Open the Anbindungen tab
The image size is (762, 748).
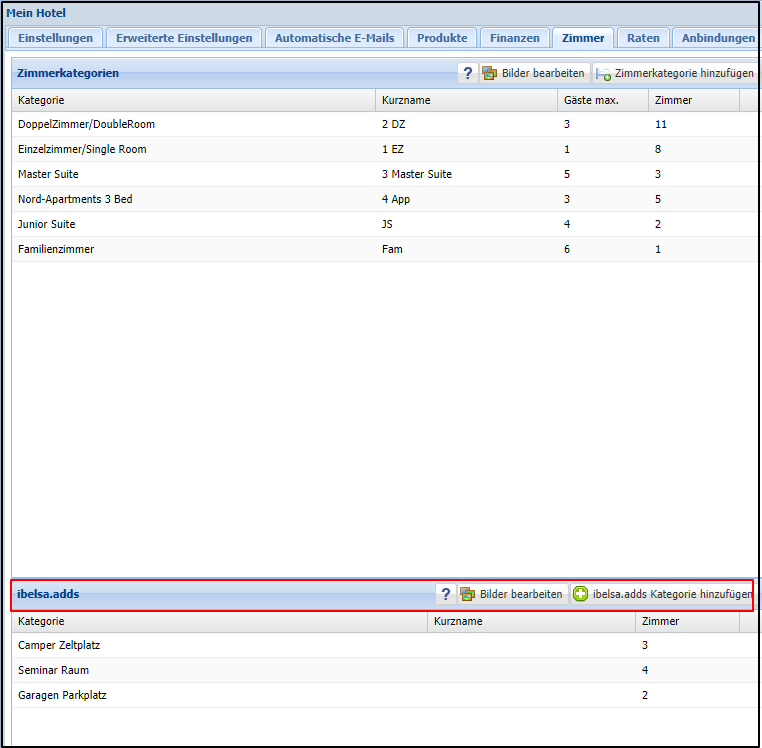point(717,38)
